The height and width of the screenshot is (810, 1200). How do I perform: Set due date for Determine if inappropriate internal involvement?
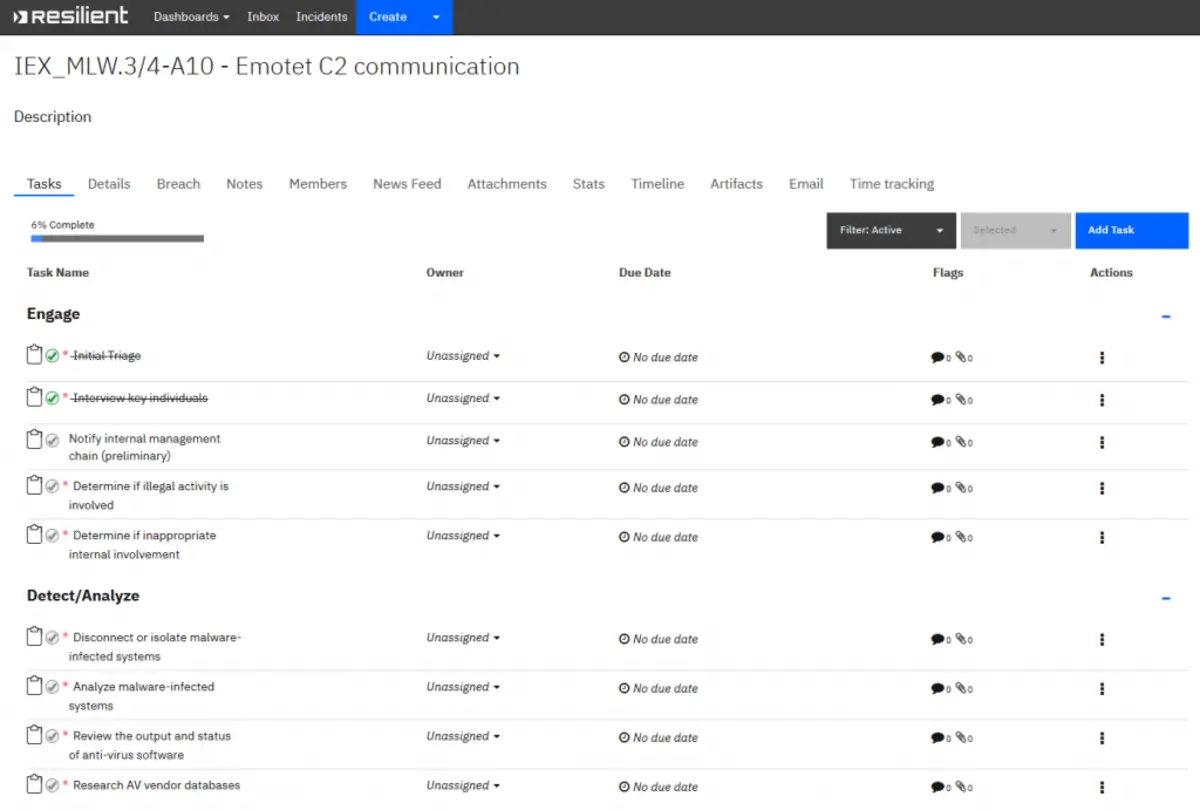click(658, 537)
